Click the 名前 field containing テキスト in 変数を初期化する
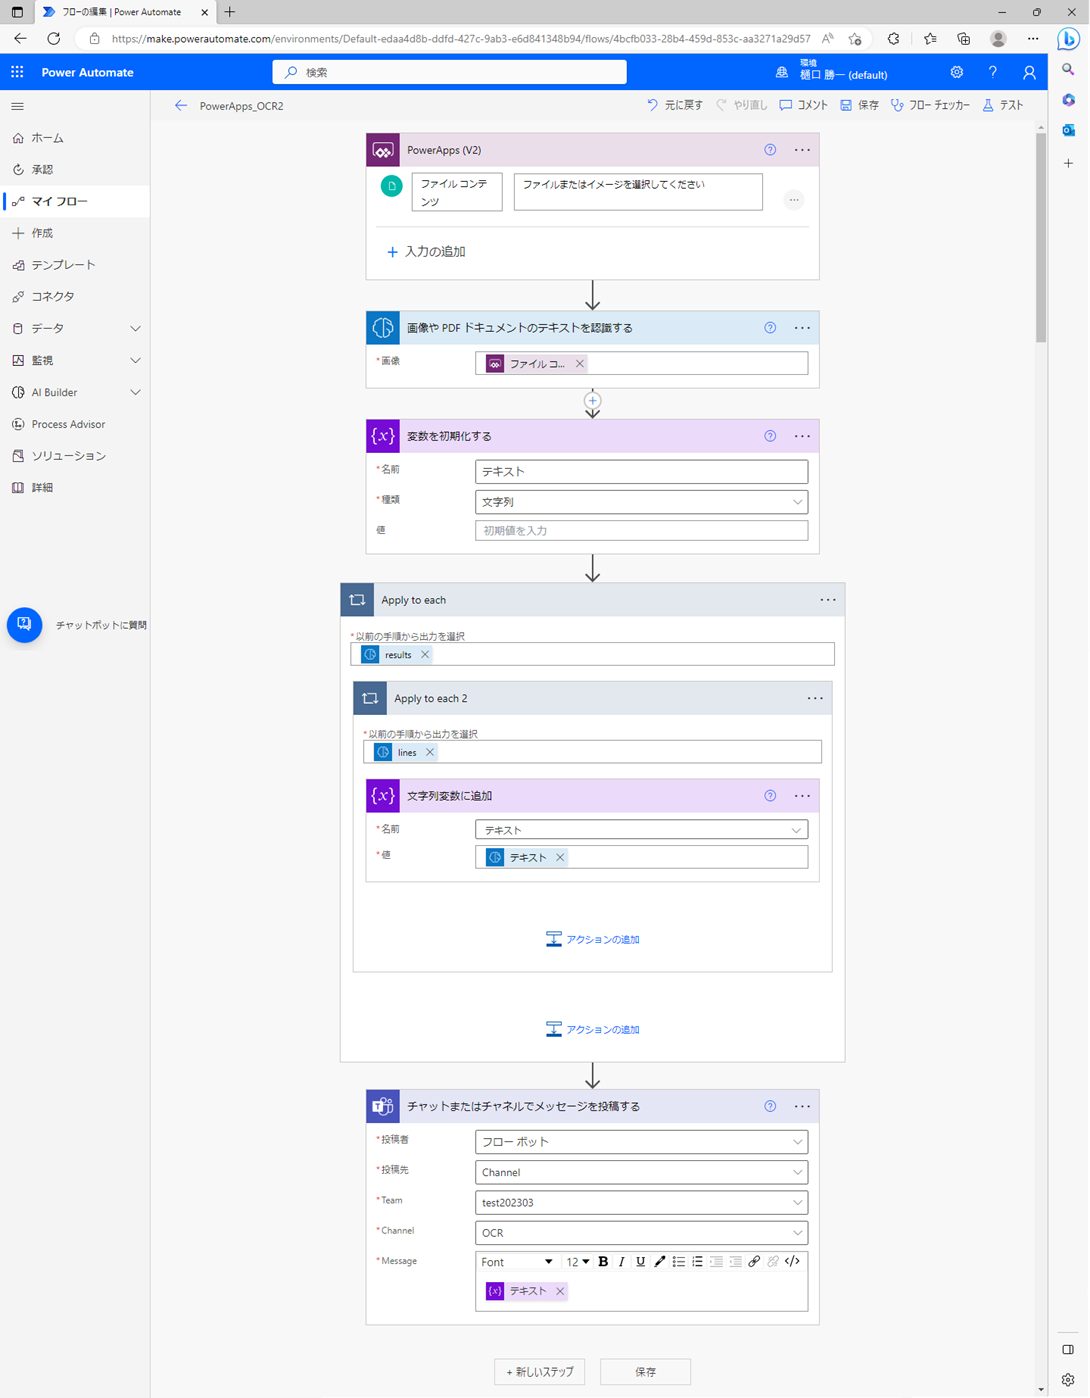This screenshot has height=1398, width=1090. [x=641, y=471]
